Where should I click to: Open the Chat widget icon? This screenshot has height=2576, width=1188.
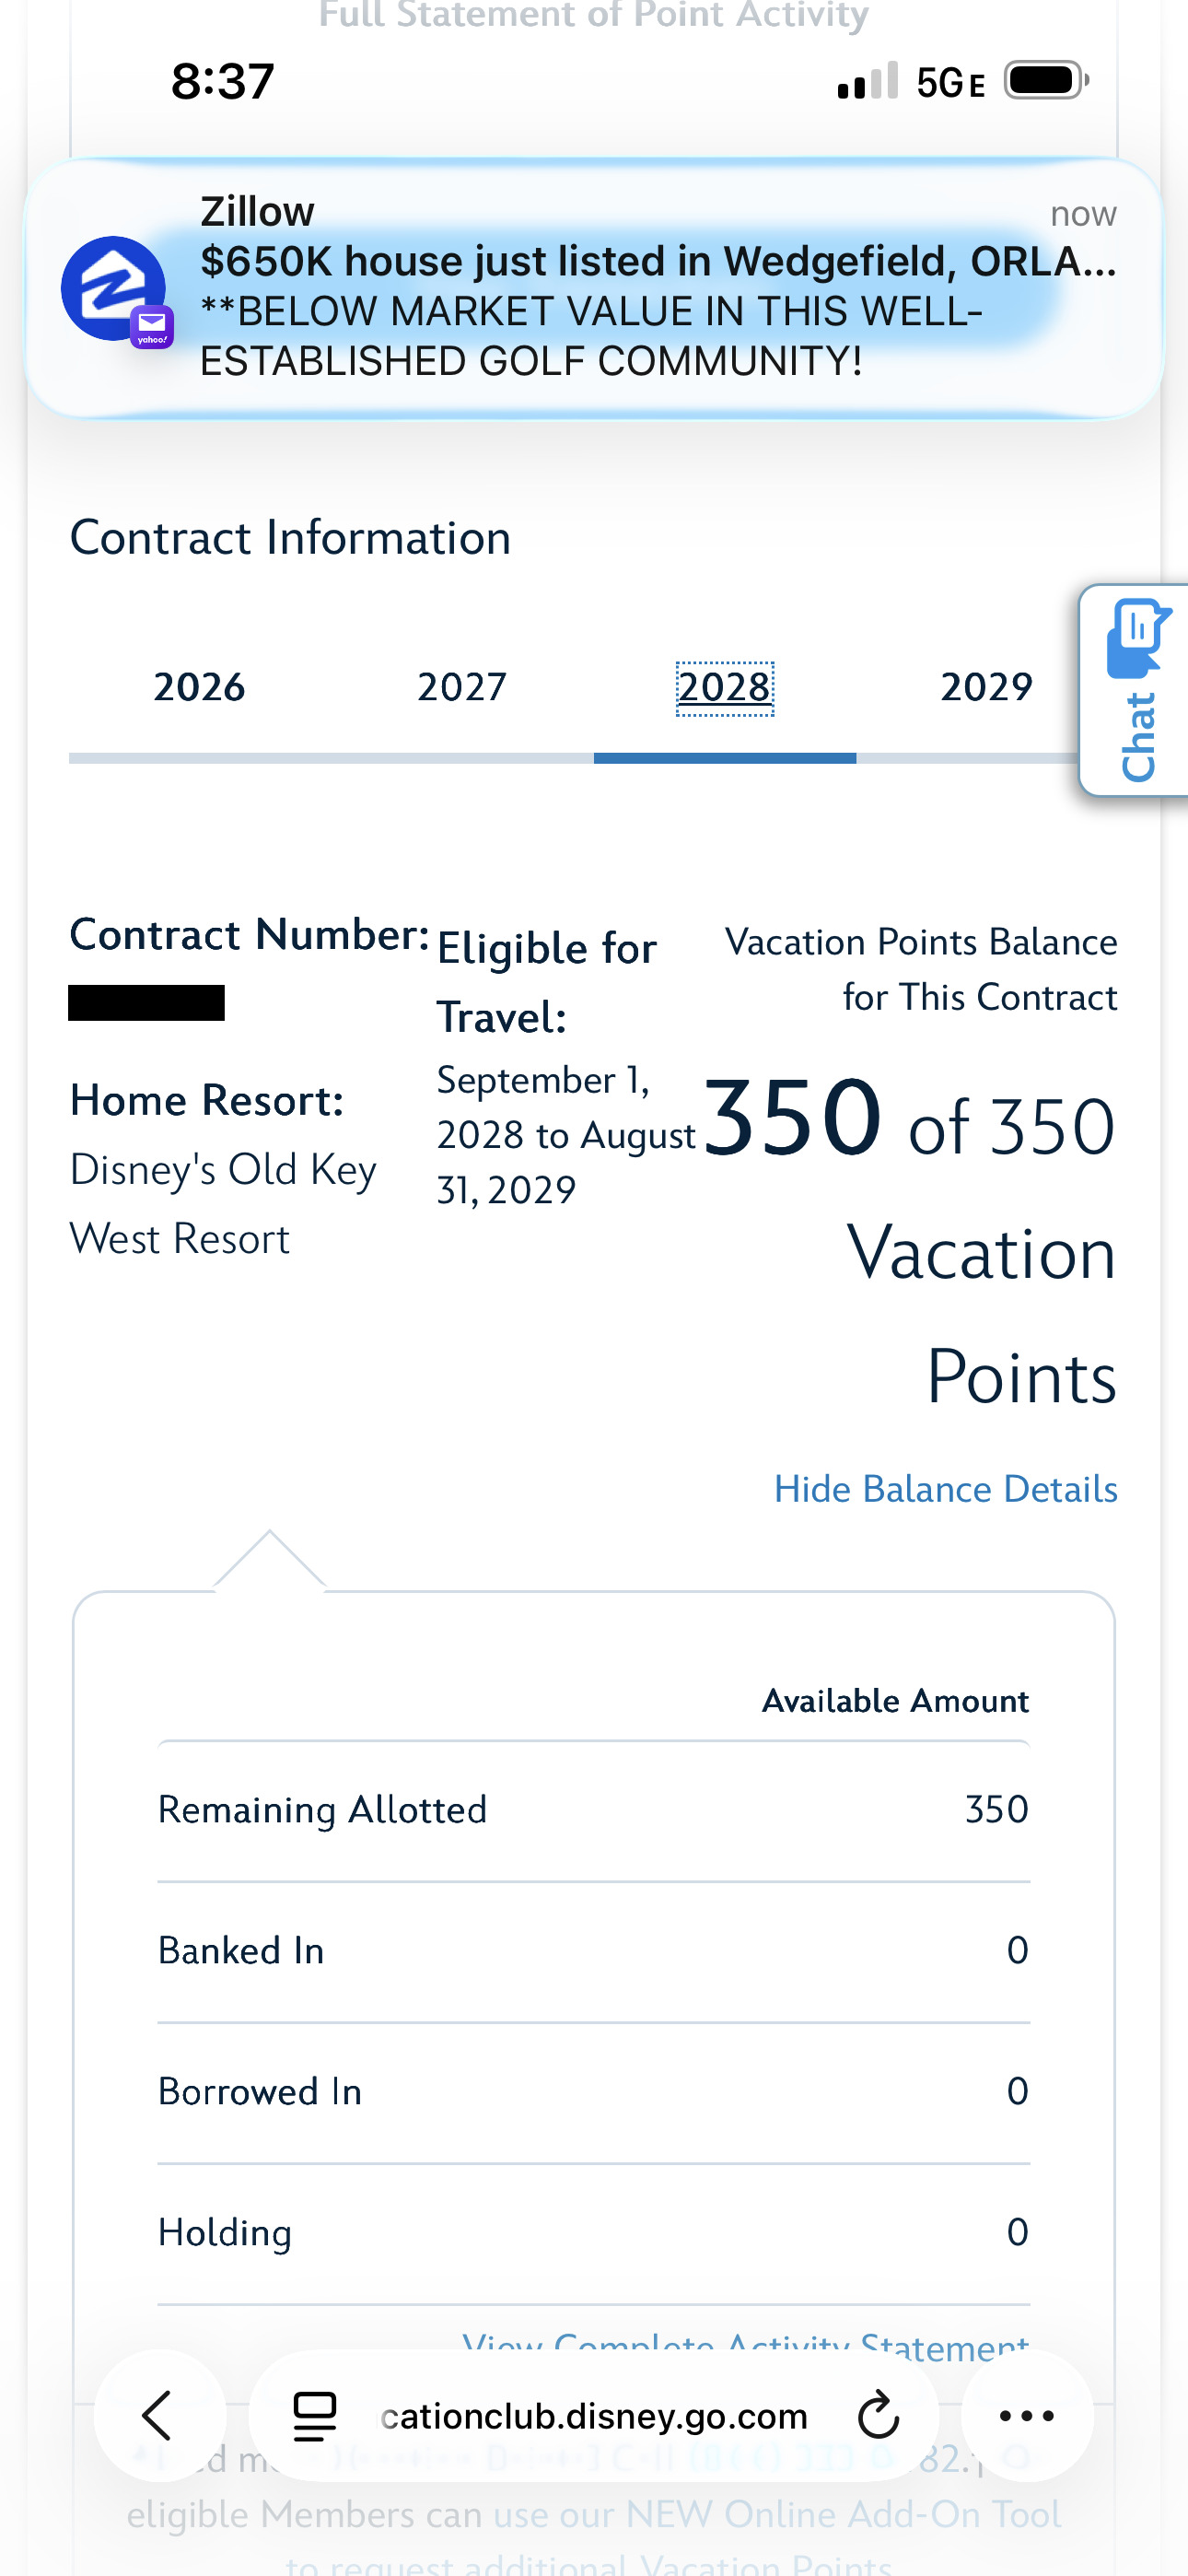(1137, 690)
